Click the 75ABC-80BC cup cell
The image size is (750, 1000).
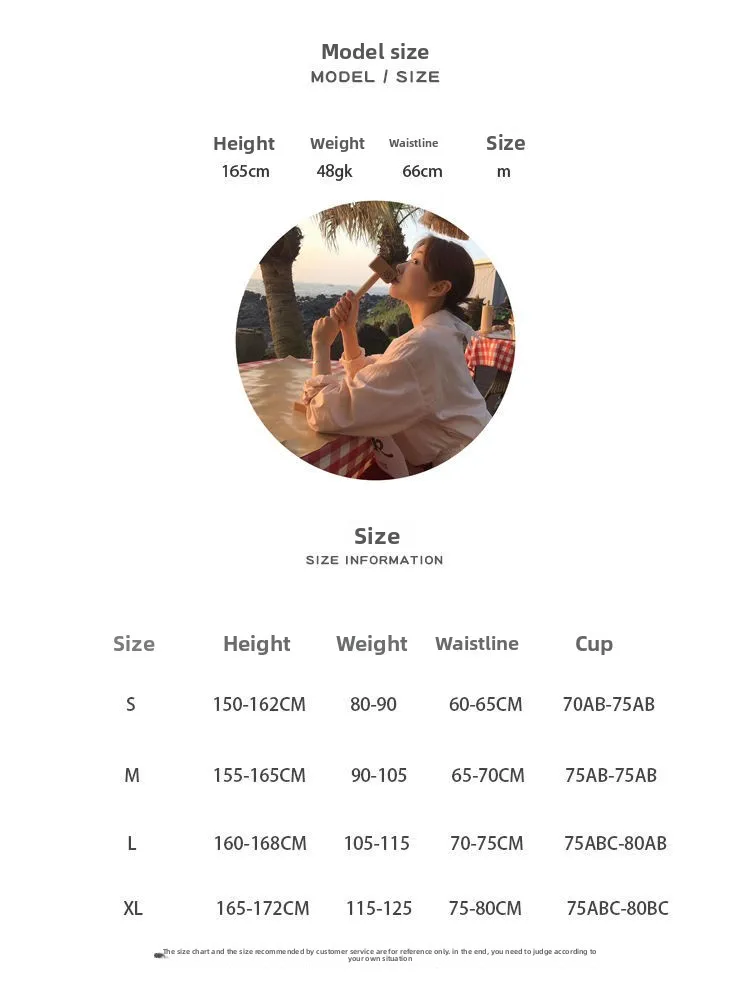(x=617, y=908)
